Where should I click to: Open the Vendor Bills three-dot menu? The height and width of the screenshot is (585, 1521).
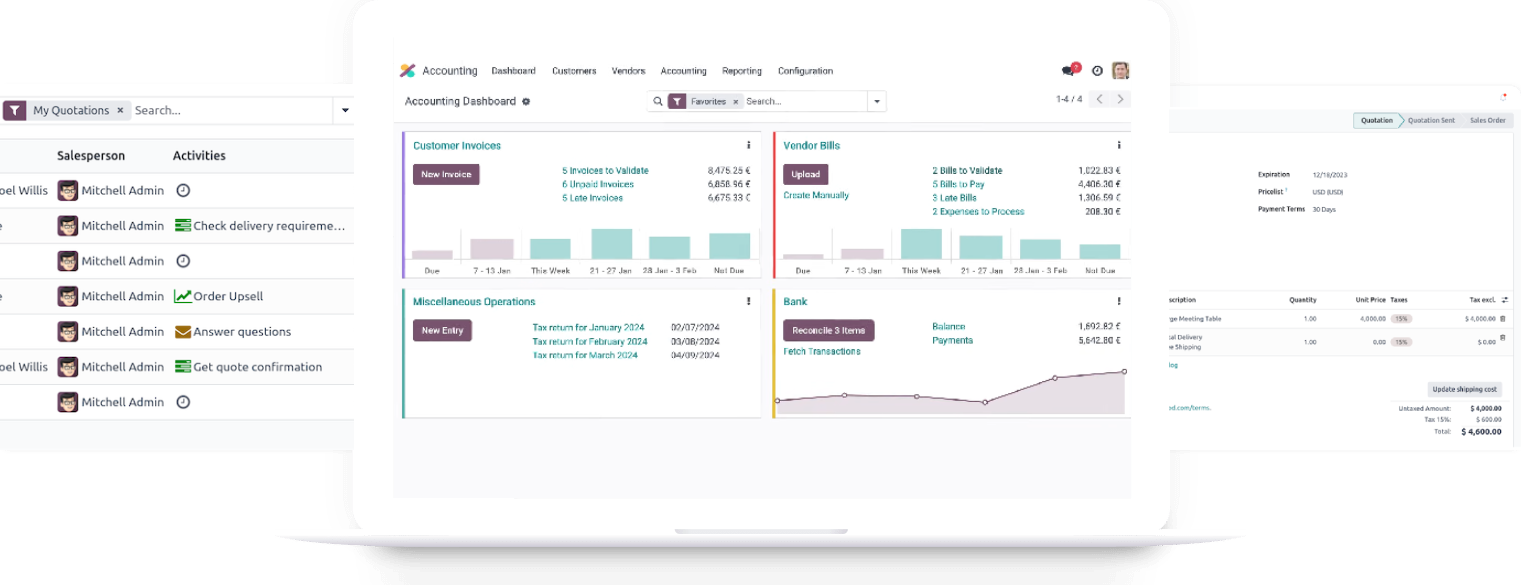(x=1118, y=146)
